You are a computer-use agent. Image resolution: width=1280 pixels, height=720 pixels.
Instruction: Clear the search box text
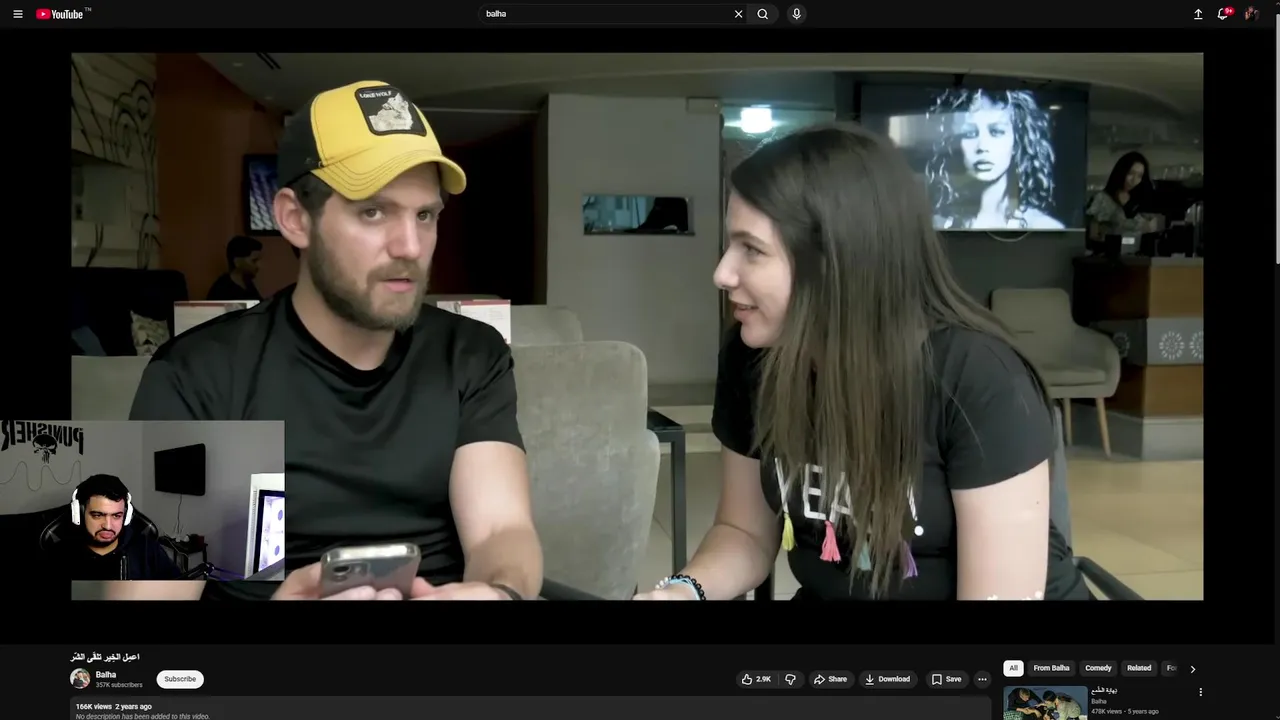coord(738,14)
